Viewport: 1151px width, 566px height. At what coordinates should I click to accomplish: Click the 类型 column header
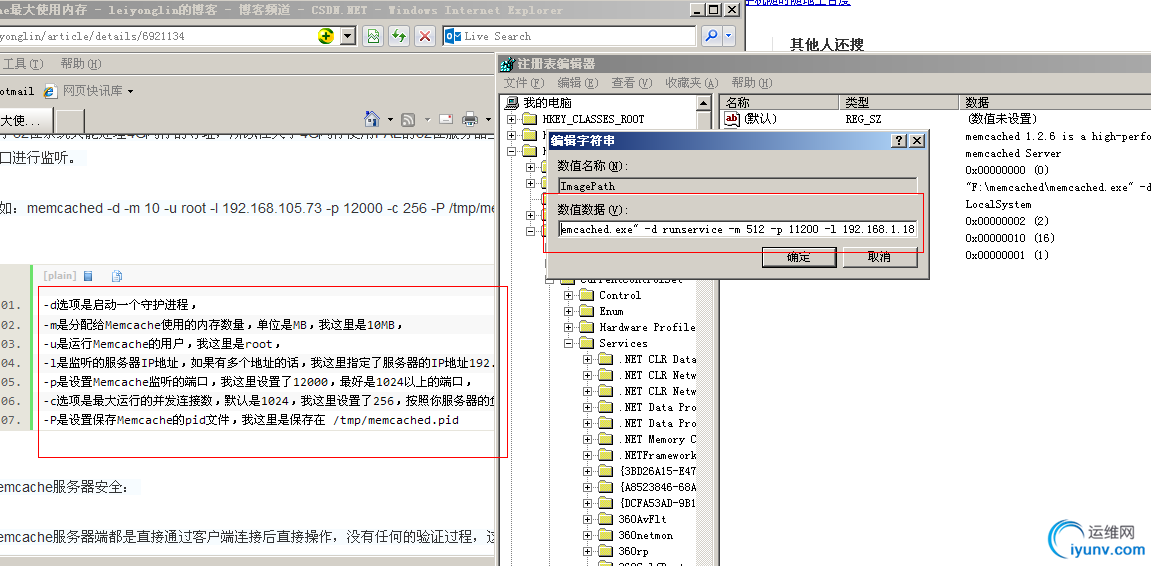point(899,103)
